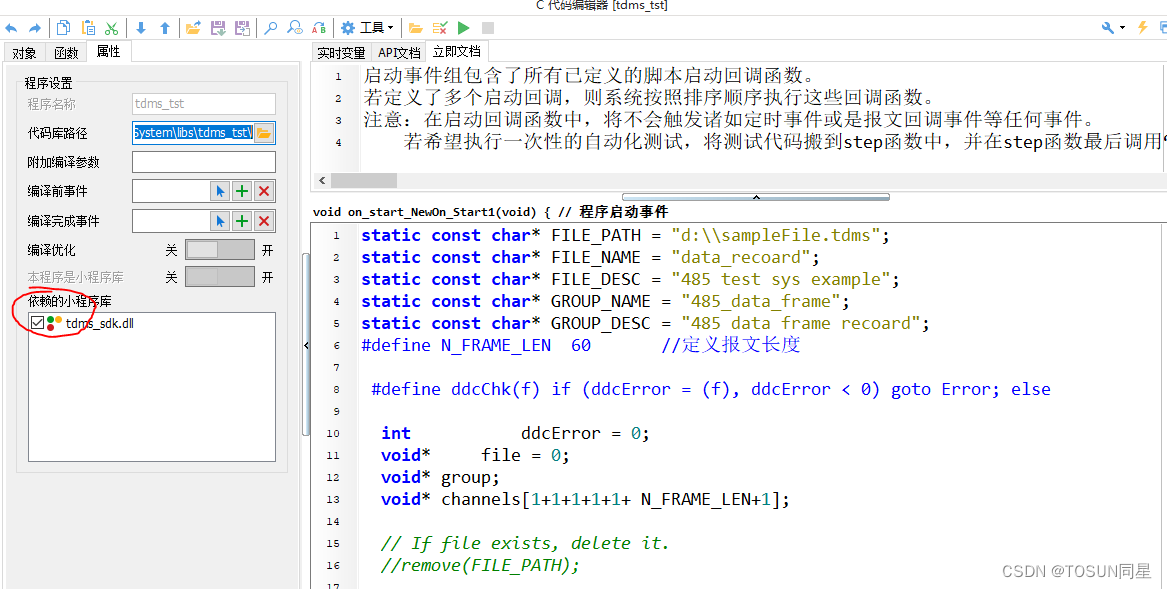The width and height of the screenshot is (1167, 589).
Task: Click the 代码库路径 input field
Action: (x=193, y=133)
